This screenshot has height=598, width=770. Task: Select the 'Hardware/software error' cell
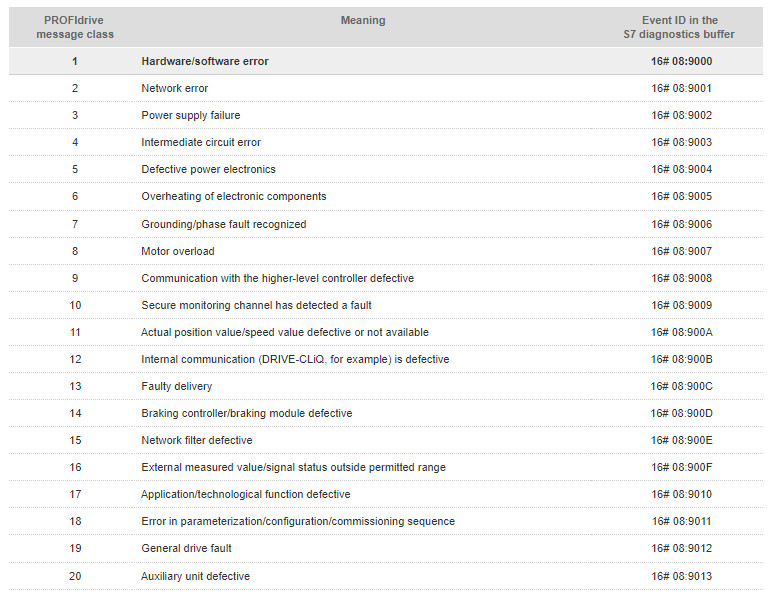205,61
